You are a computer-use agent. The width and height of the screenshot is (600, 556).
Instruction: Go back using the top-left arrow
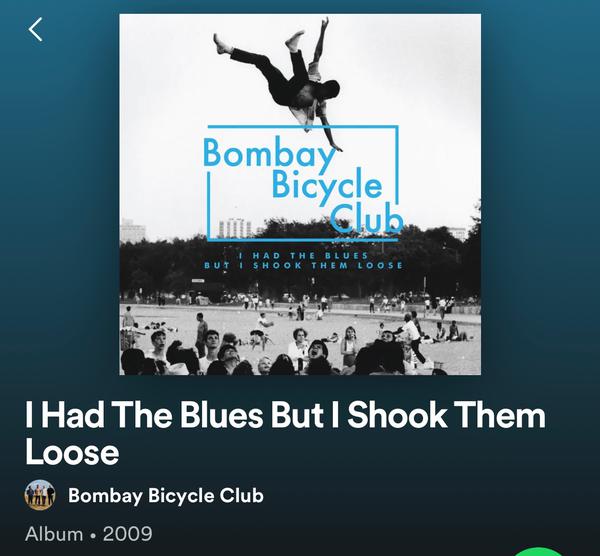pyautogui.click(x=35, y=29)
